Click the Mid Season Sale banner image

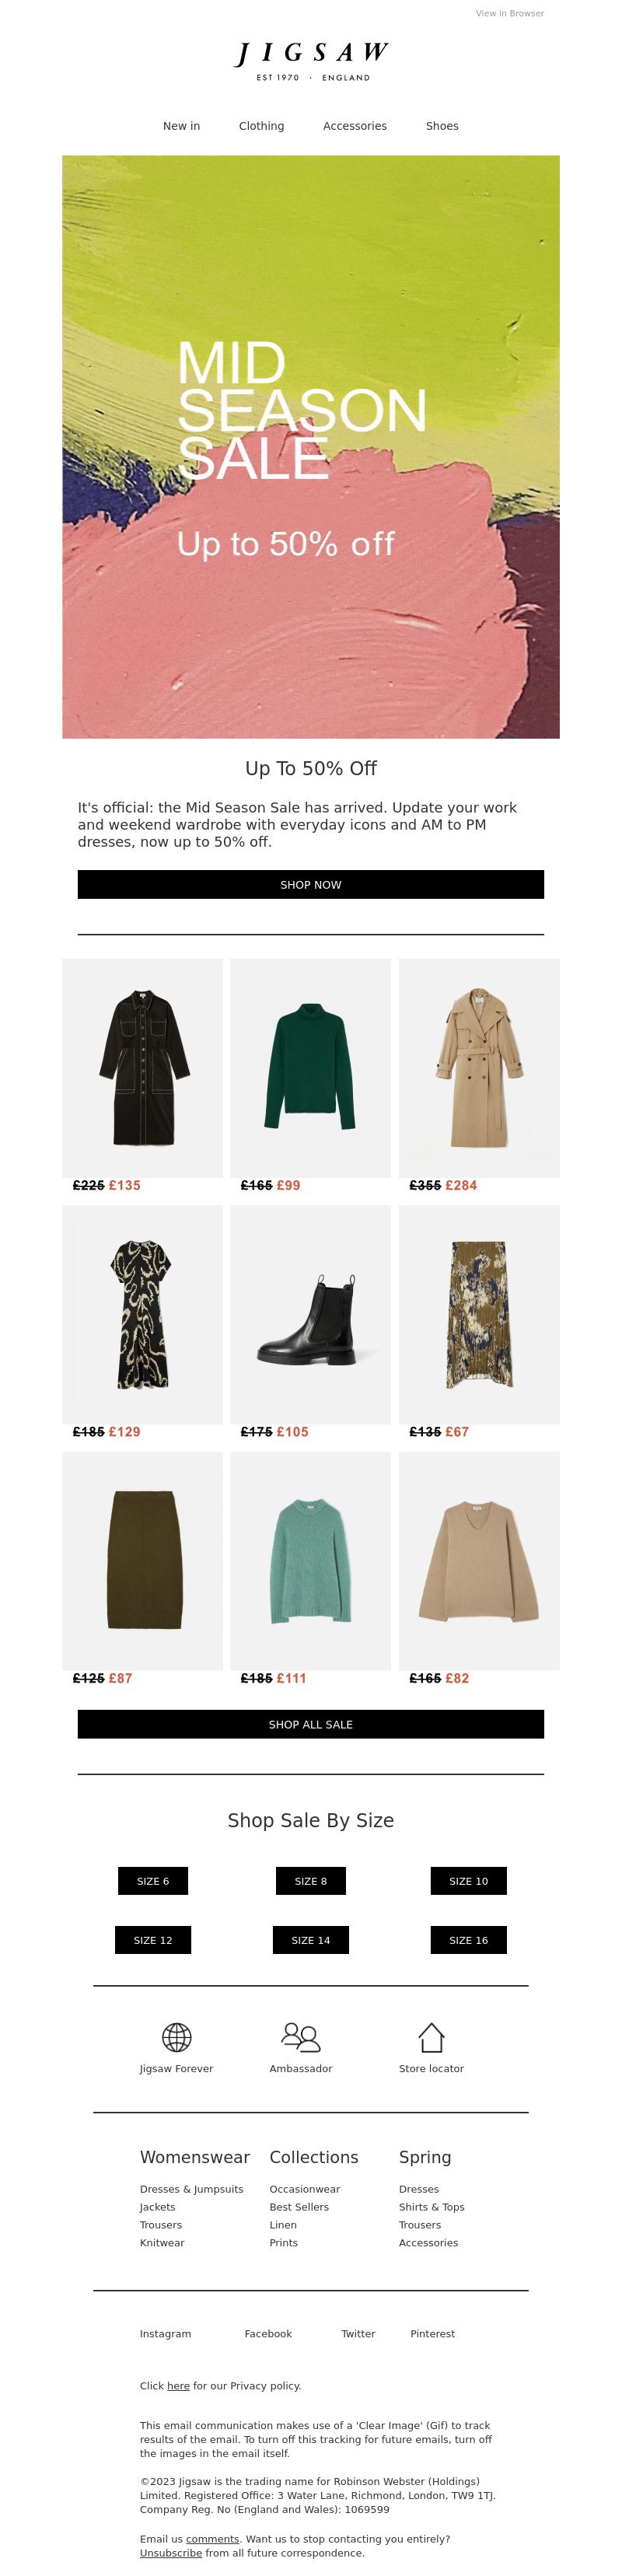point(311,447)
